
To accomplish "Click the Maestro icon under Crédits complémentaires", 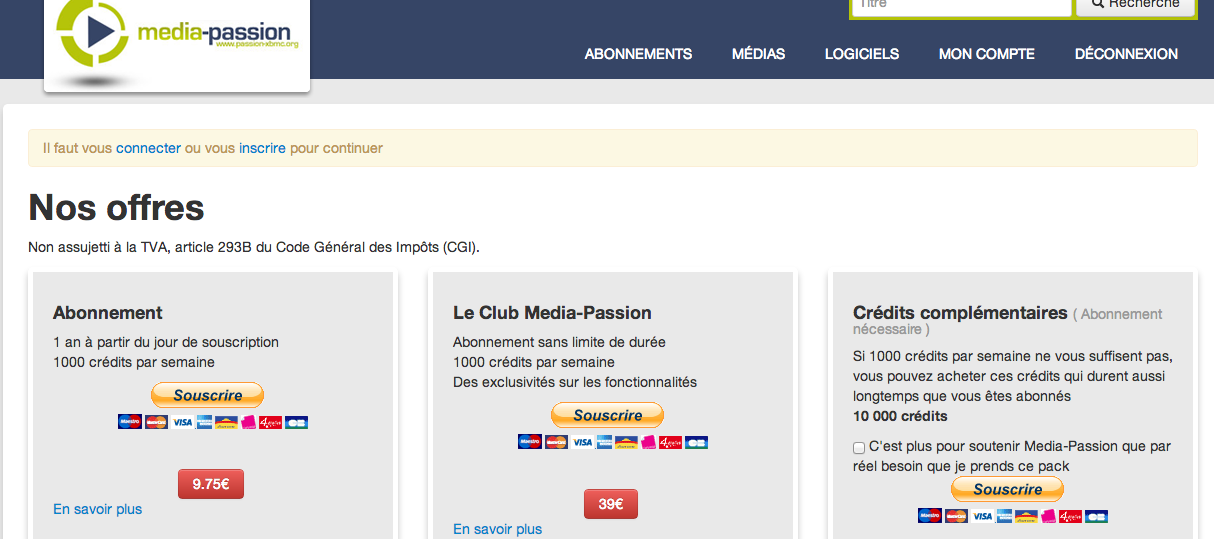I will point(929,516).
